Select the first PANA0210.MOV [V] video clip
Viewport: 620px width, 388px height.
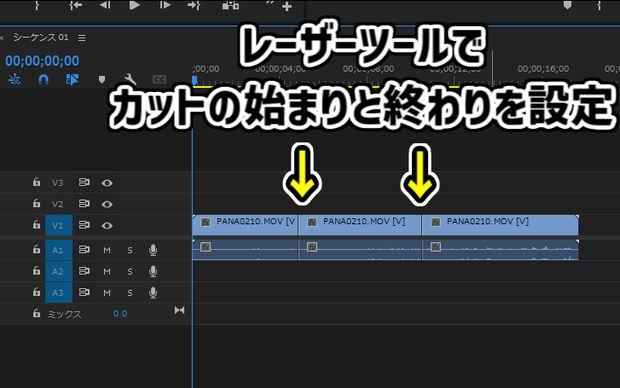point(245,225)
